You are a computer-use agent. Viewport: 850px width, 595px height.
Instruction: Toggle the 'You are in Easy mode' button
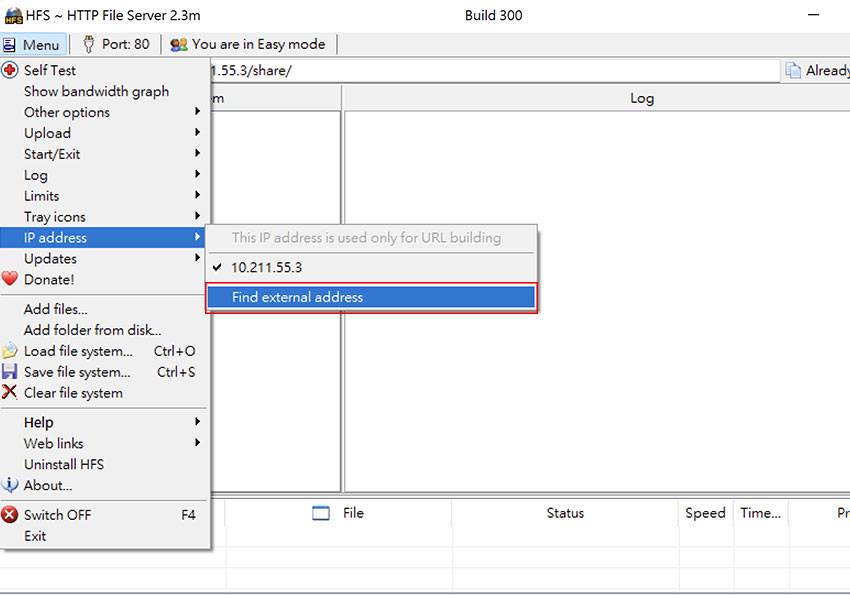[250, 44]
